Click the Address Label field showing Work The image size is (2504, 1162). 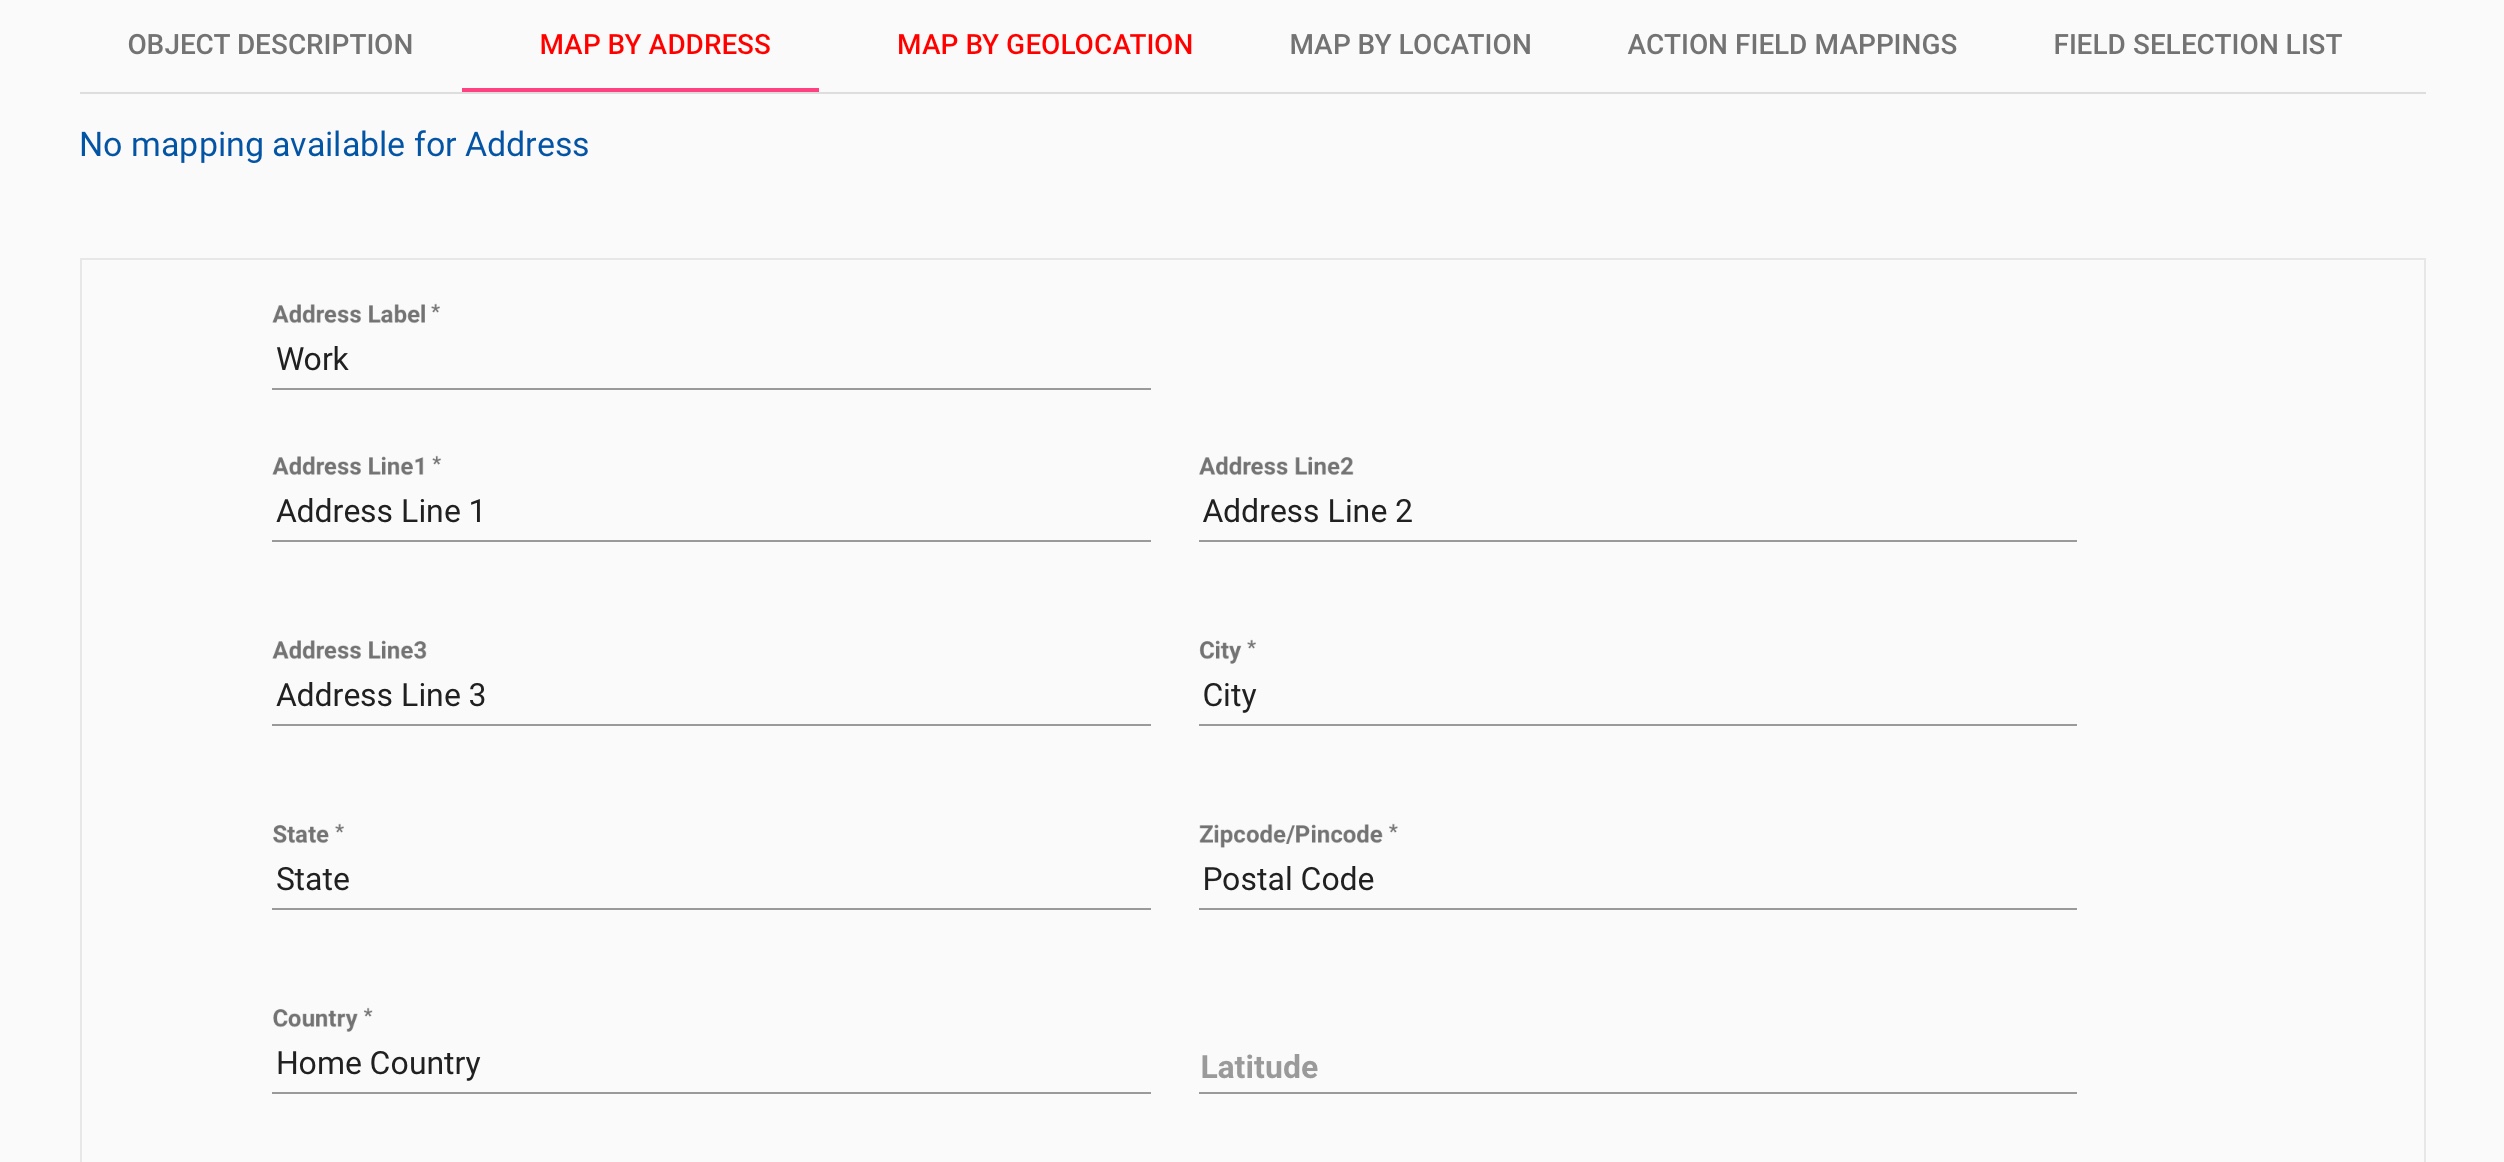711,359
